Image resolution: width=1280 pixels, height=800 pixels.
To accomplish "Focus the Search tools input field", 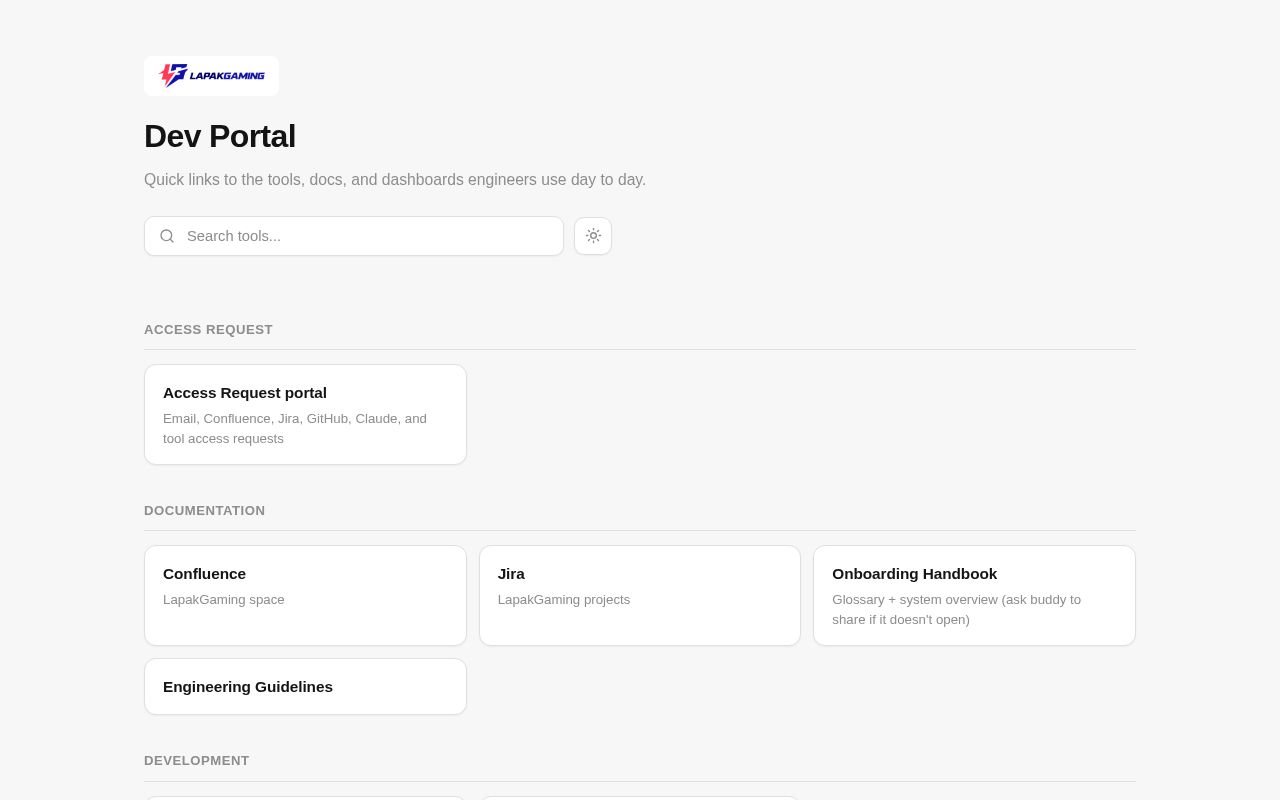I will [x=354, y=236].
